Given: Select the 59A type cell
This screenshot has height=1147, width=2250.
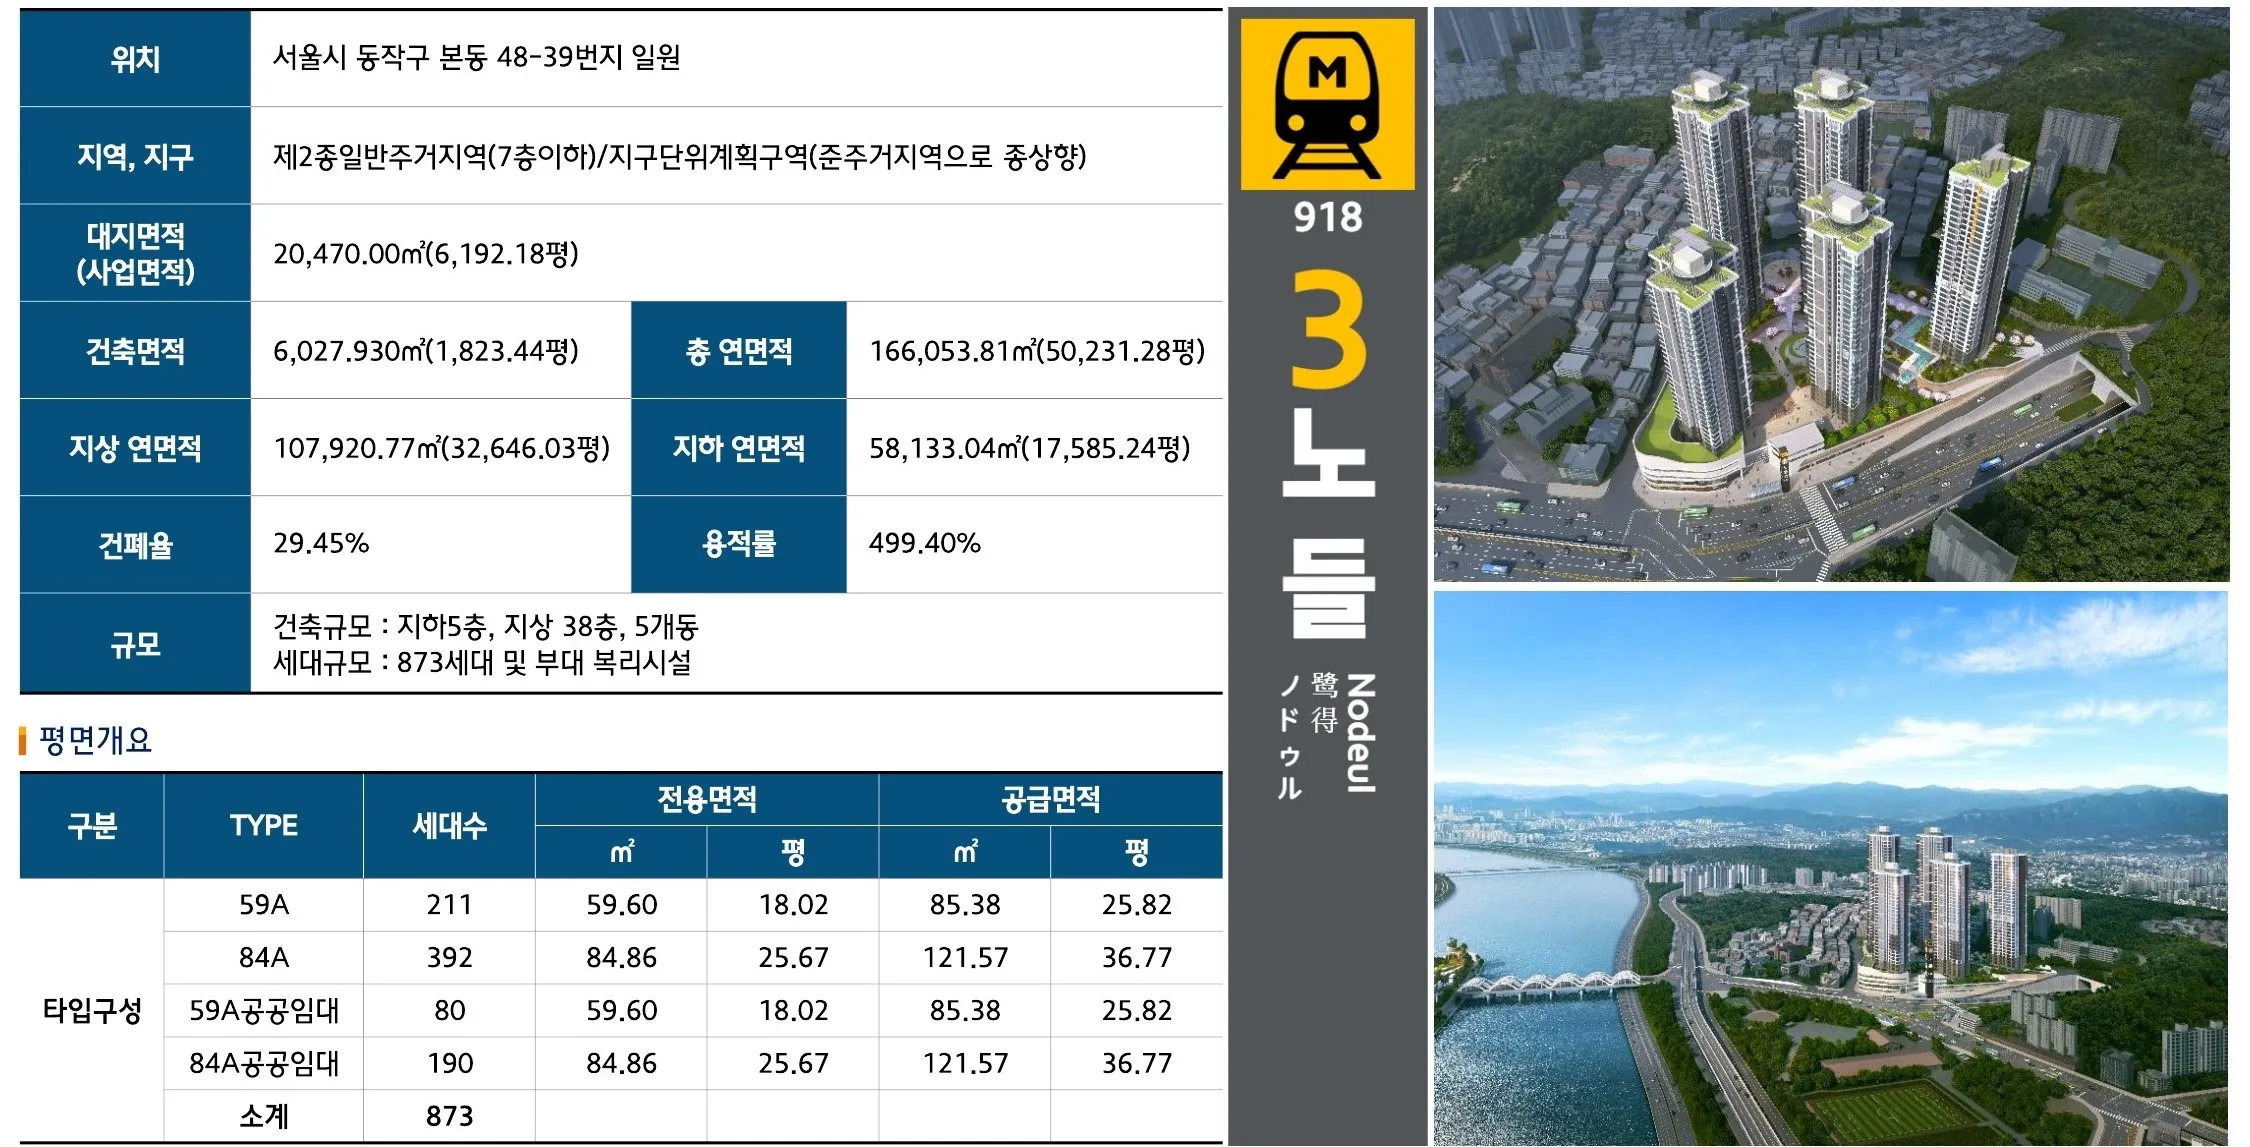Looking at the screenshot, I should [x=264, y=905].
